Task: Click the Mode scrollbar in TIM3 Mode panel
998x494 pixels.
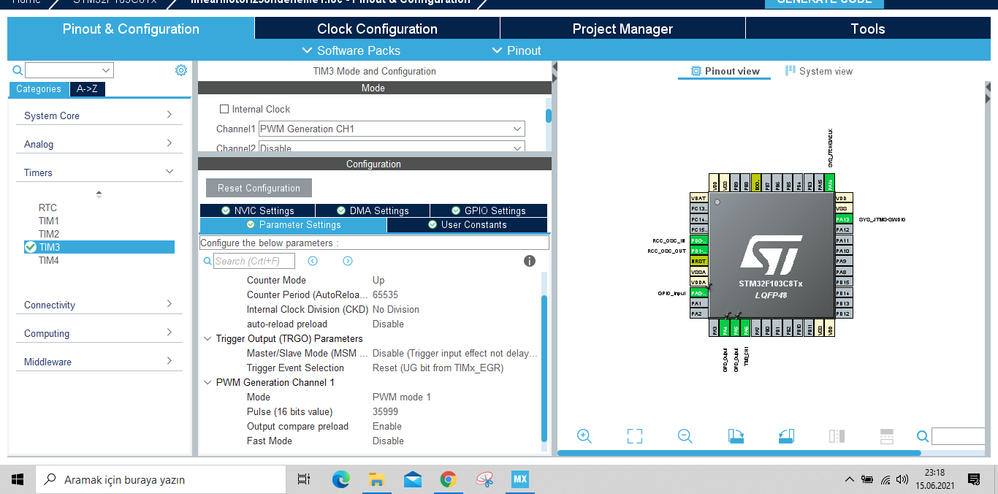Action: click(x=549, y=116)
